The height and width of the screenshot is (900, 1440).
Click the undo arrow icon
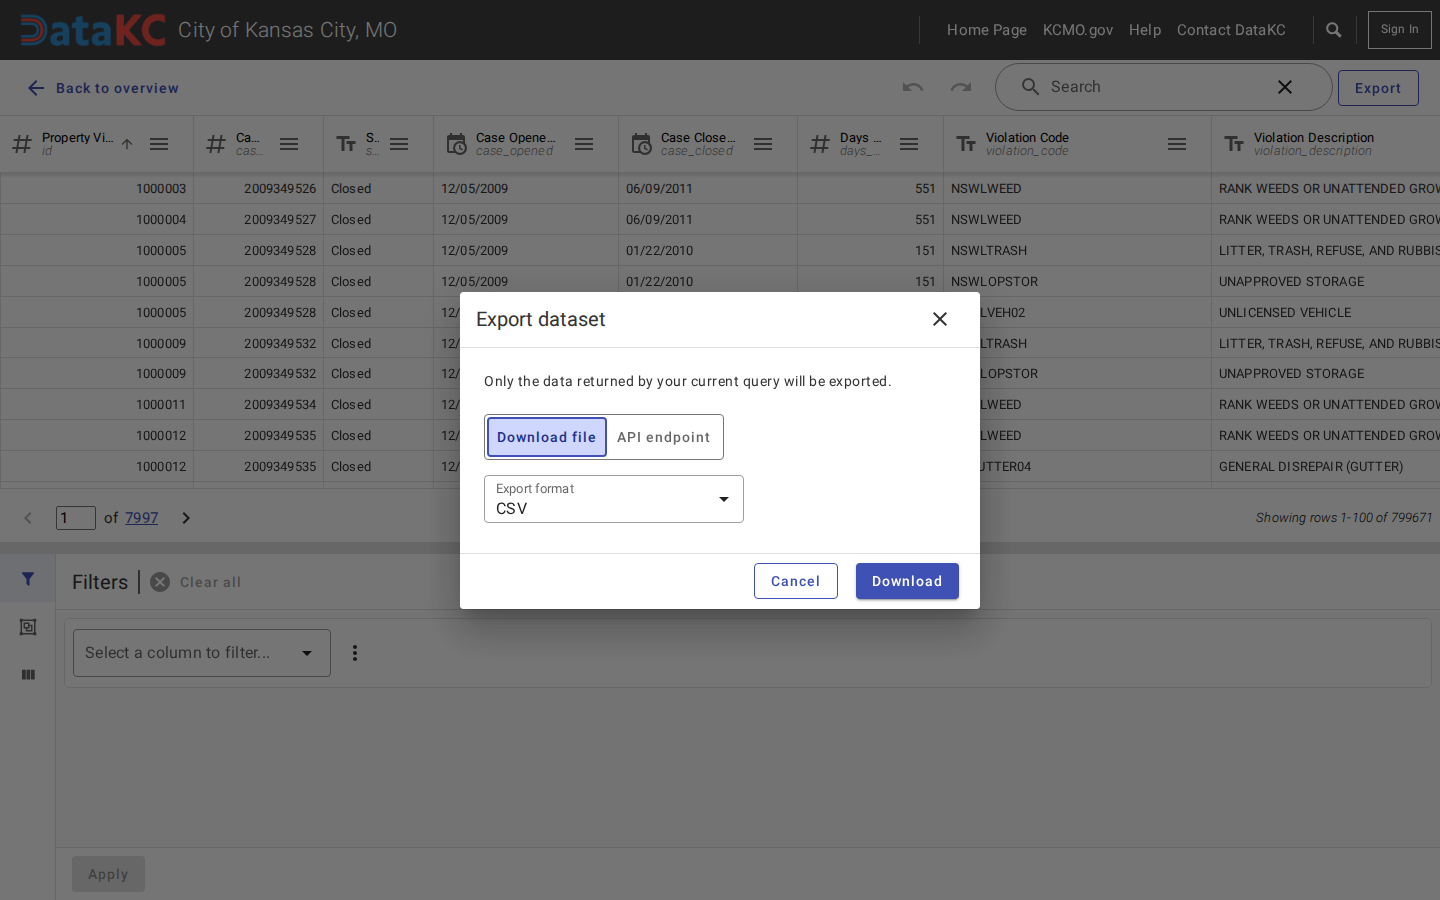tap(913, 87)
